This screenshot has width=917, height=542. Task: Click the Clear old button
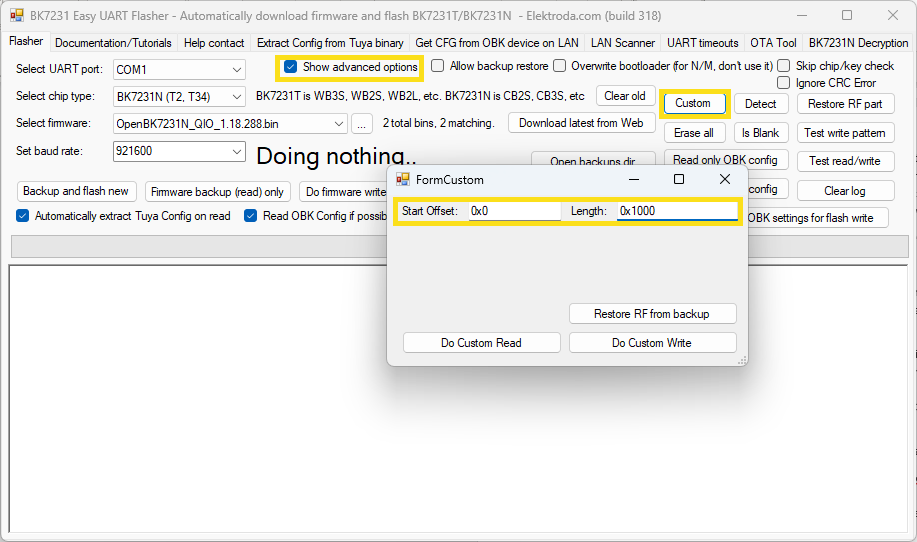[625, 96]
